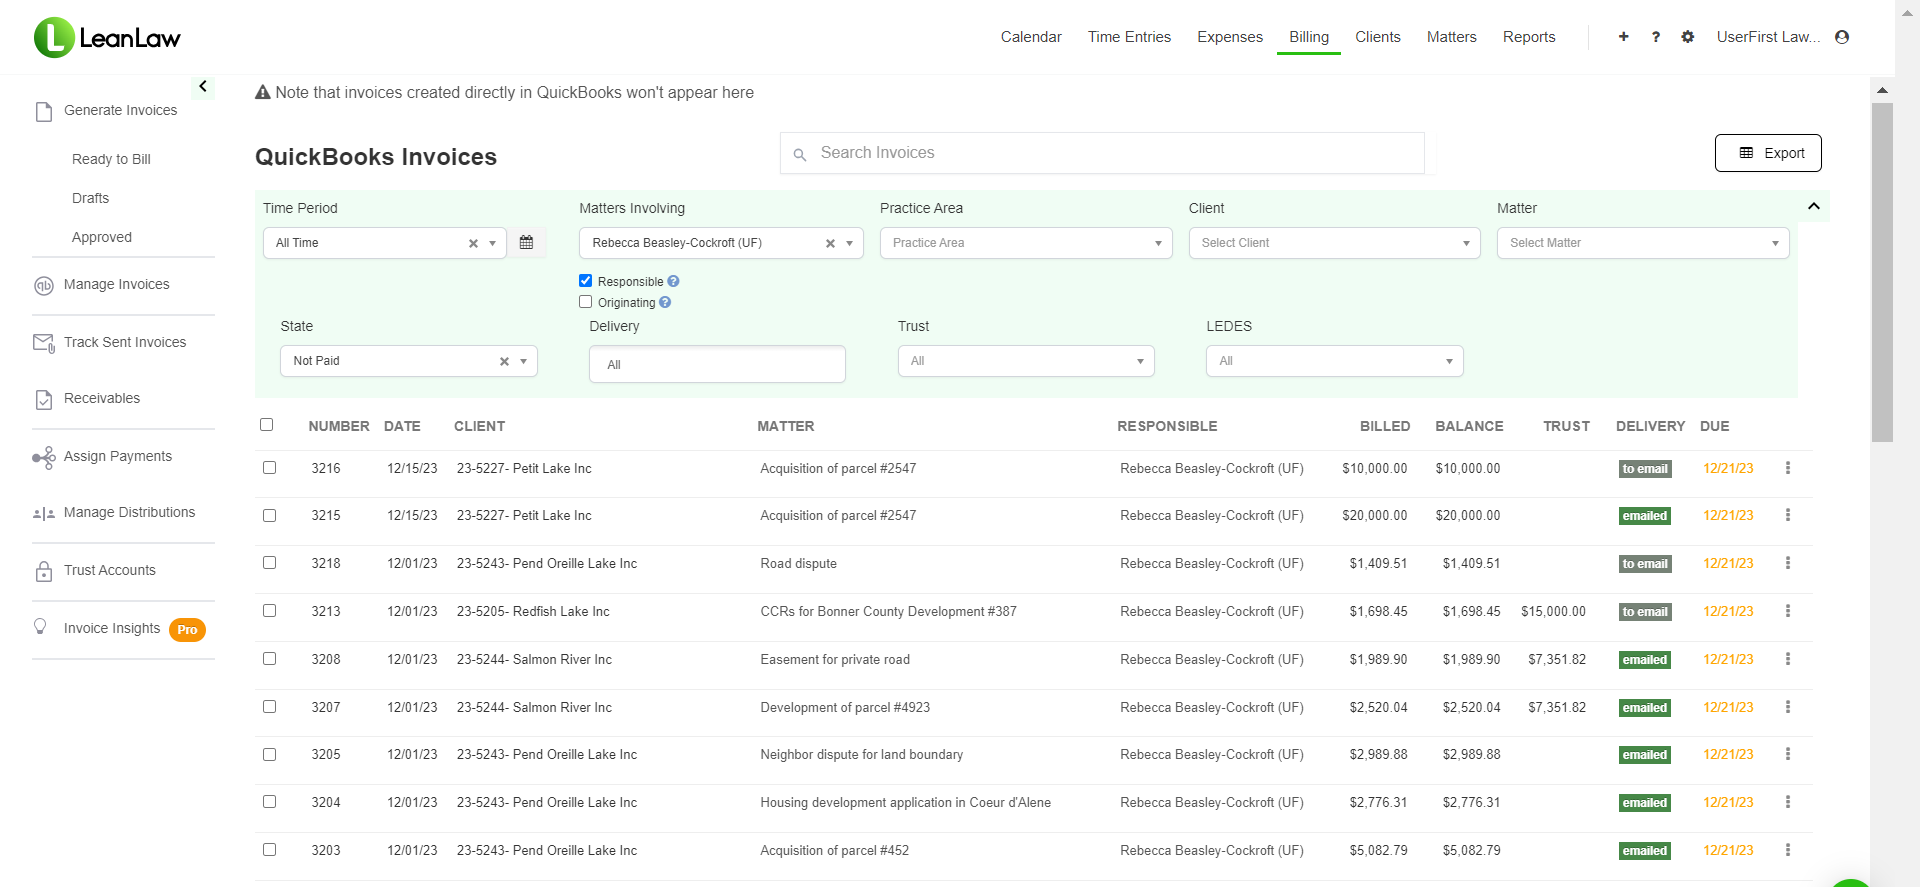Uncheck the Responsible checkbox
The height and width of the screenshot is (887, 1920).
(x=586, y=281)
